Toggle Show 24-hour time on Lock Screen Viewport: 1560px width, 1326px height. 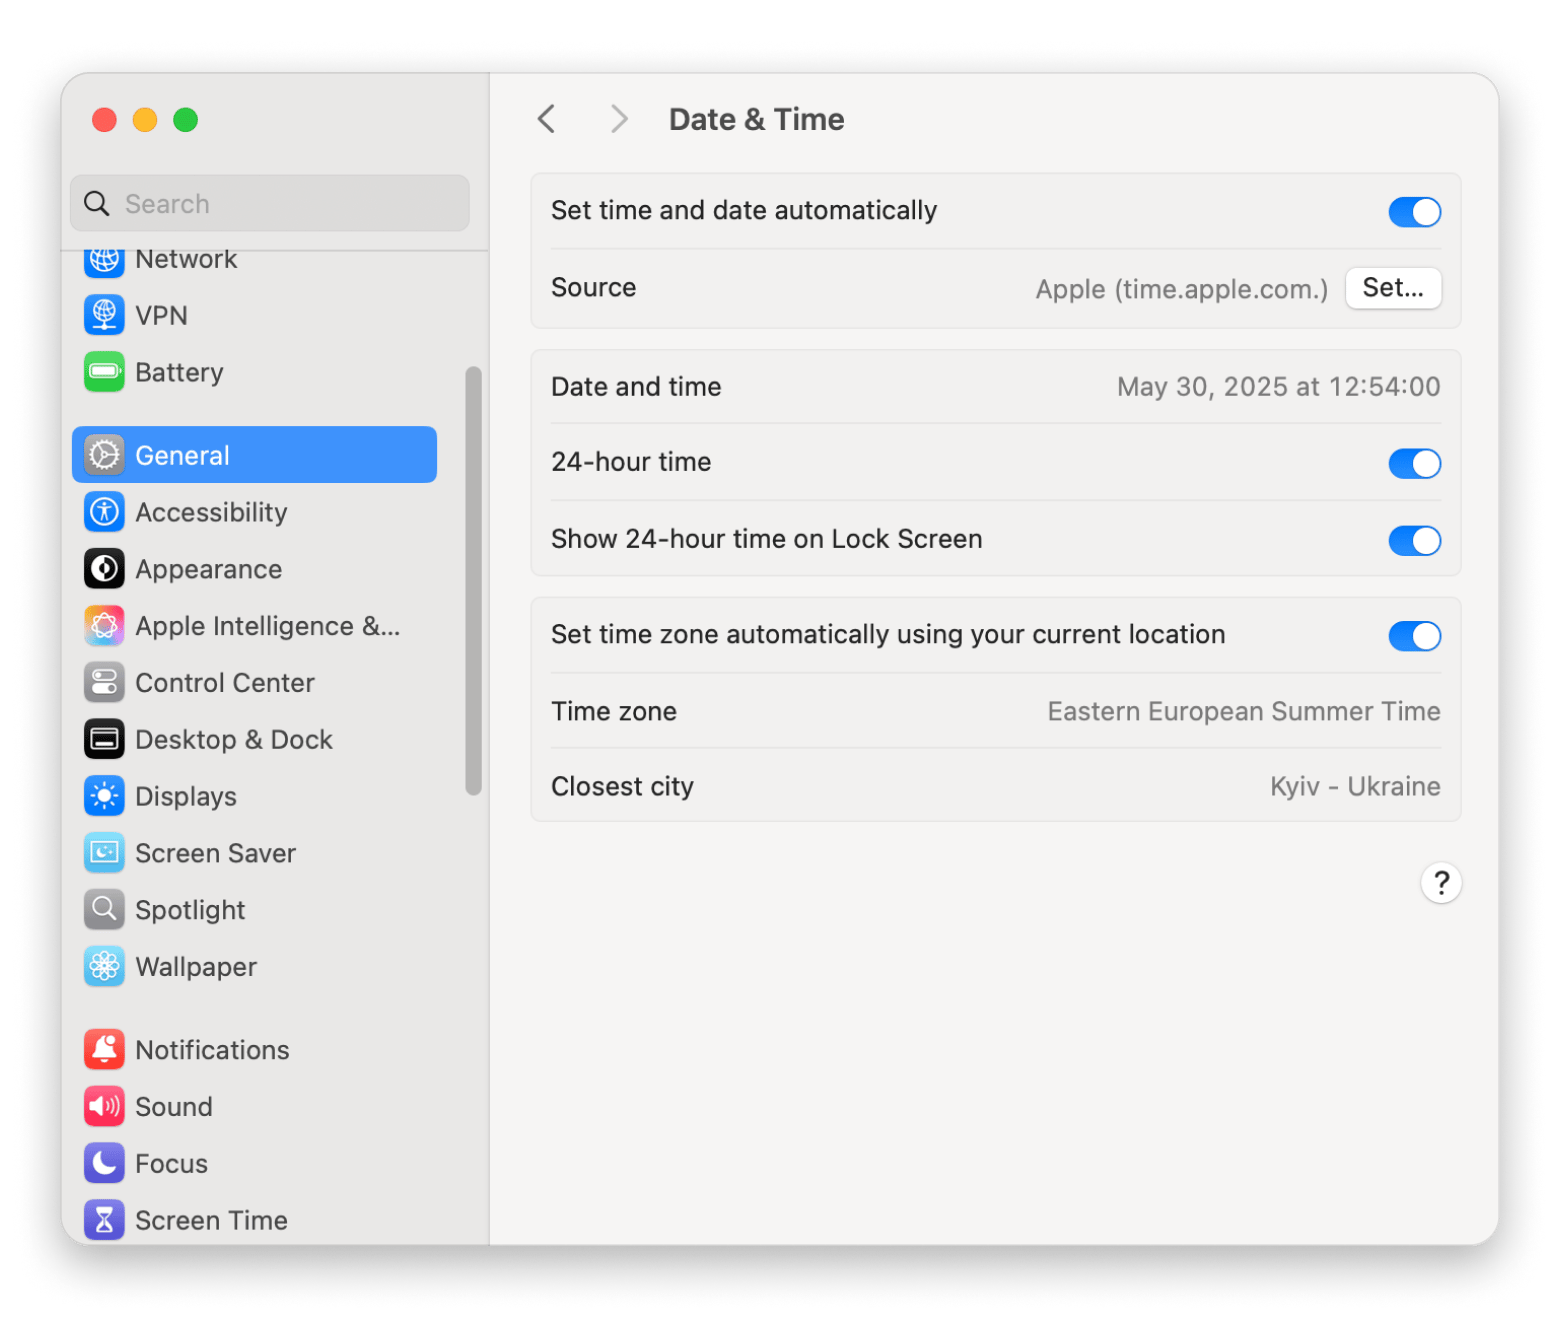pos(1414,540)
